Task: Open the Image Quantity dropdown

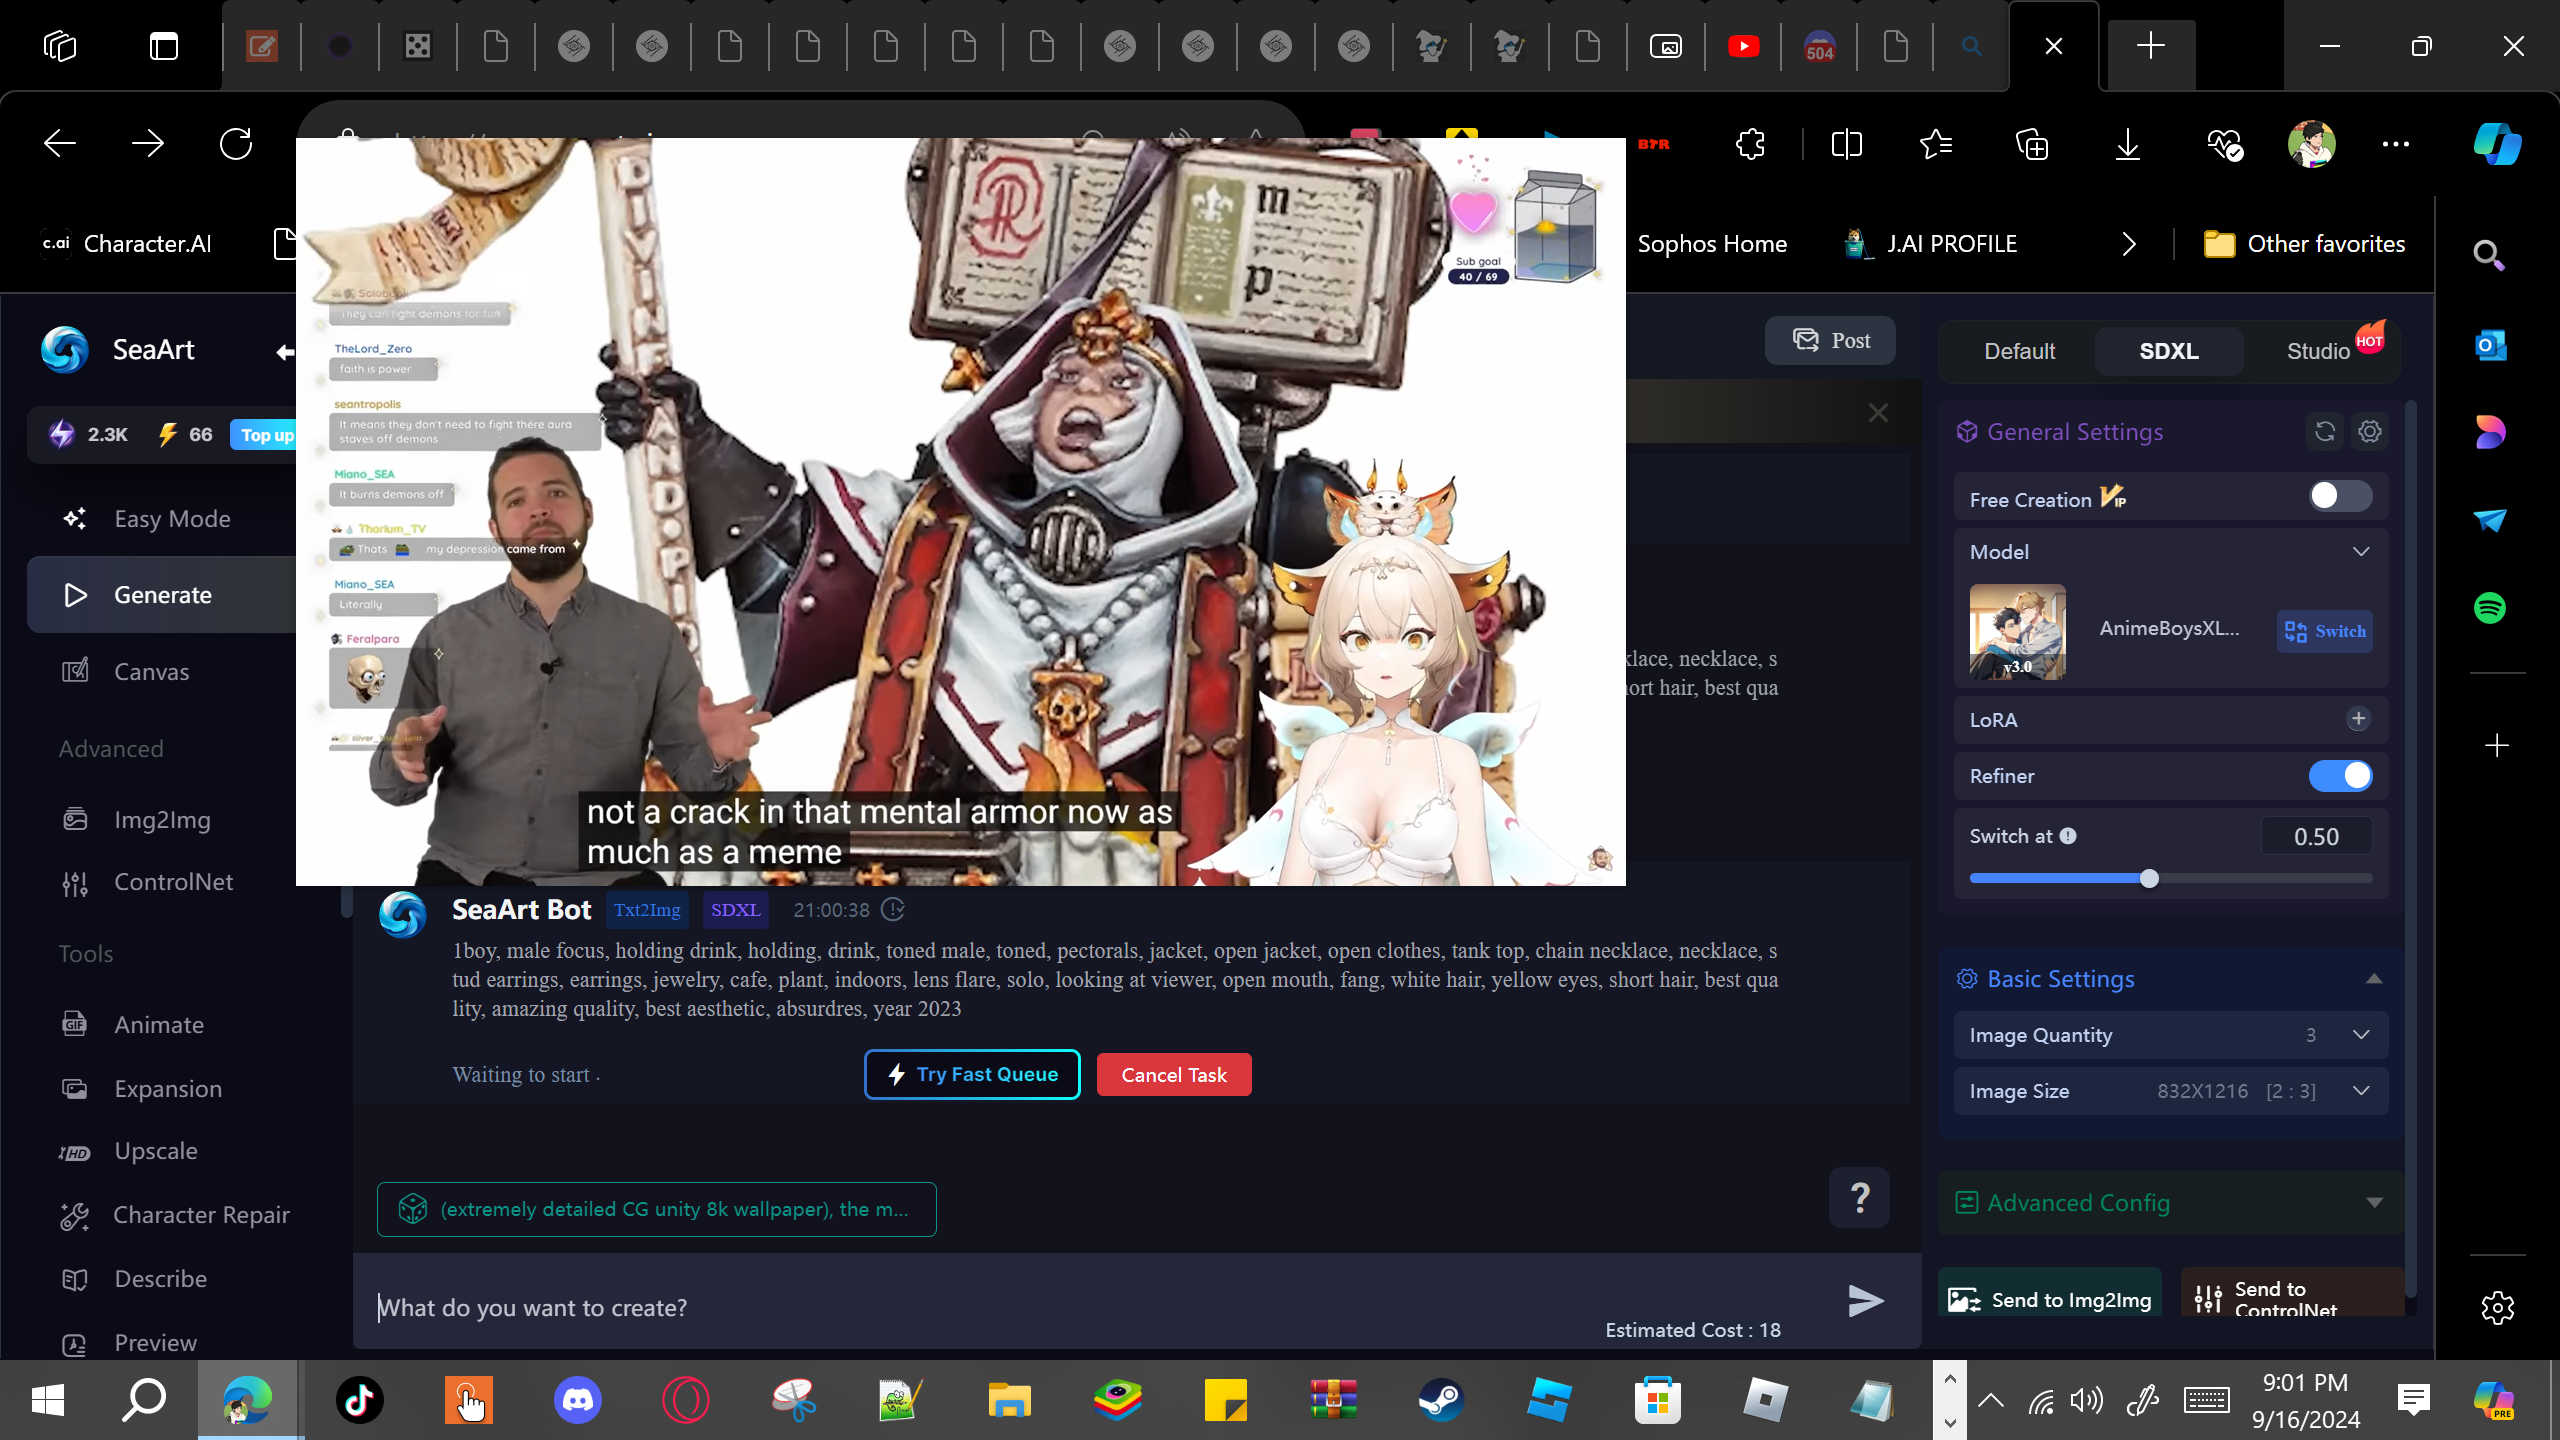Action: (2171, 1035)
